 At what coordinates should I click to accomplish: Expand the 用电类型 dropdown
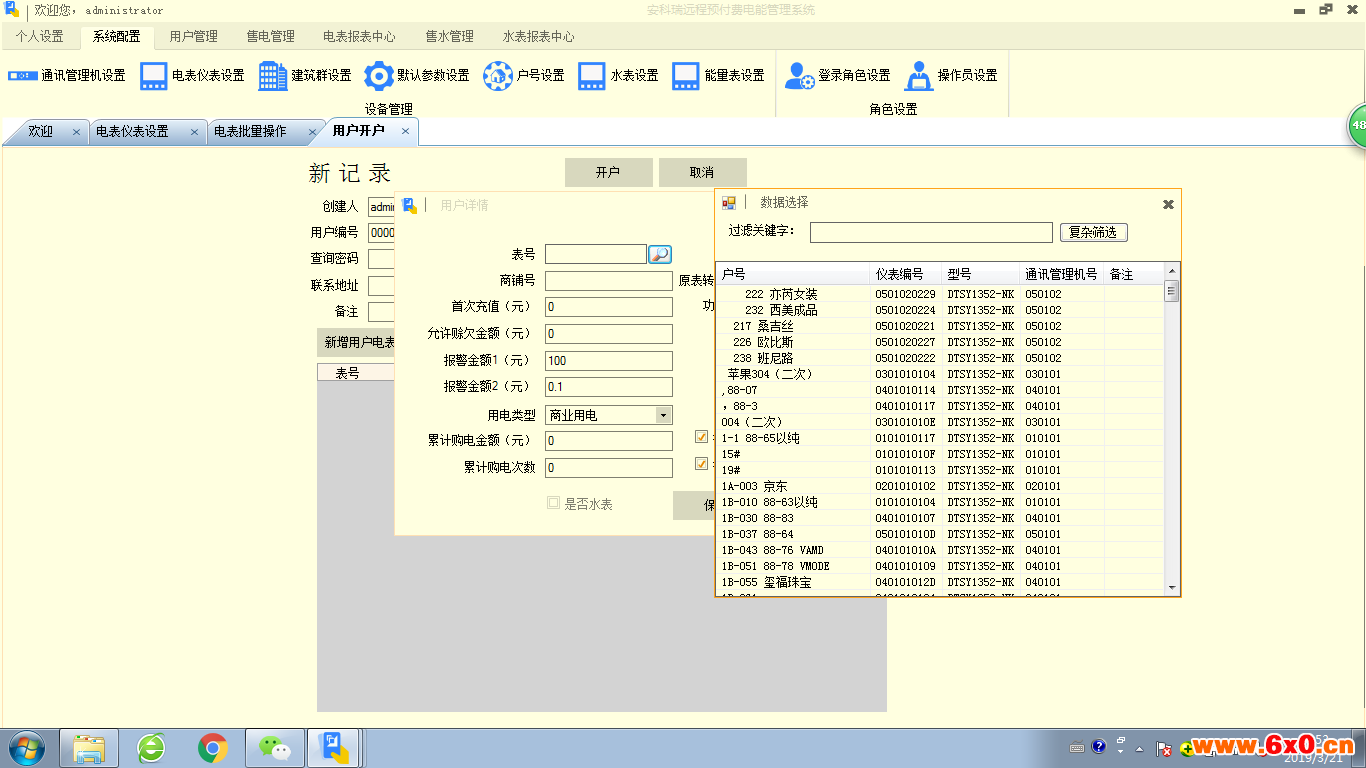664,415
